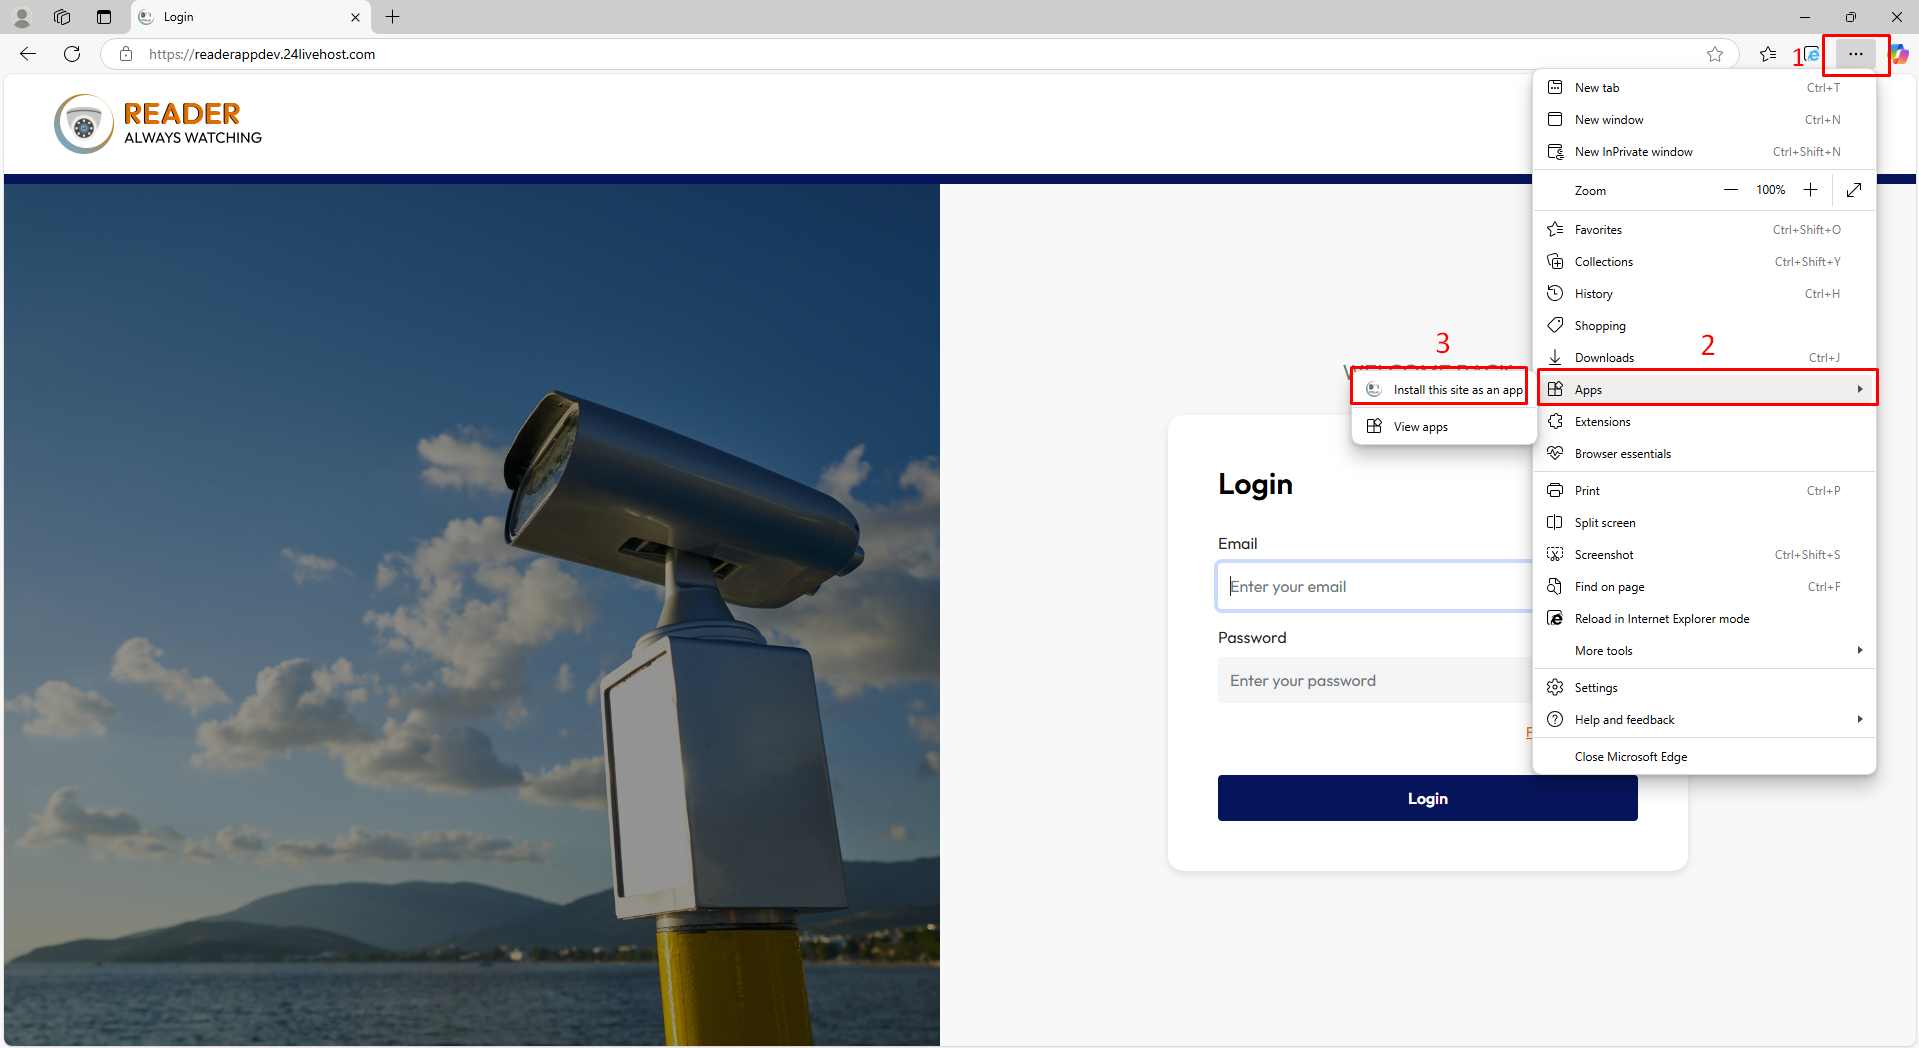Focus the Email input field
Viewport: 1919px width, 1048px height.
click(x=1375, y=587)
